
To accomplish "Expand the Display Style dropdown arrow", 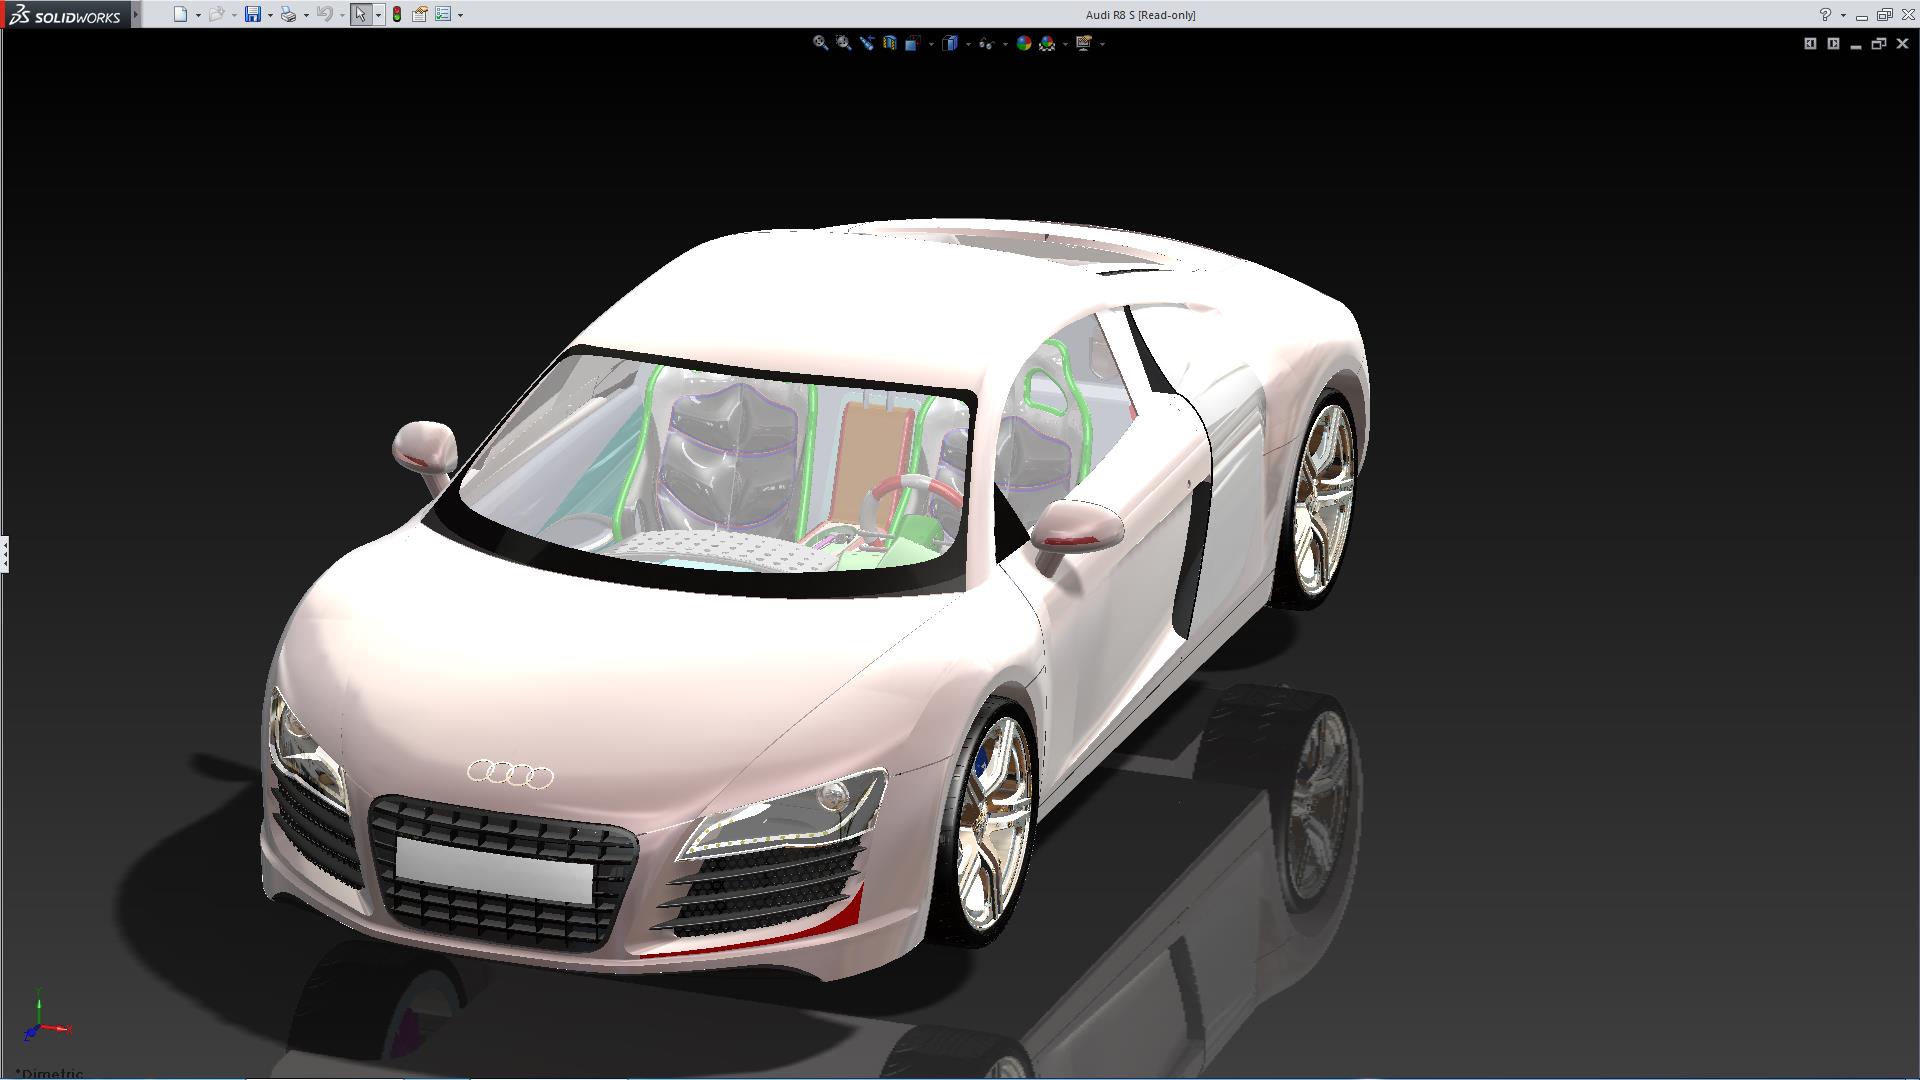I will pyautogui.click(x=968, y=44).
